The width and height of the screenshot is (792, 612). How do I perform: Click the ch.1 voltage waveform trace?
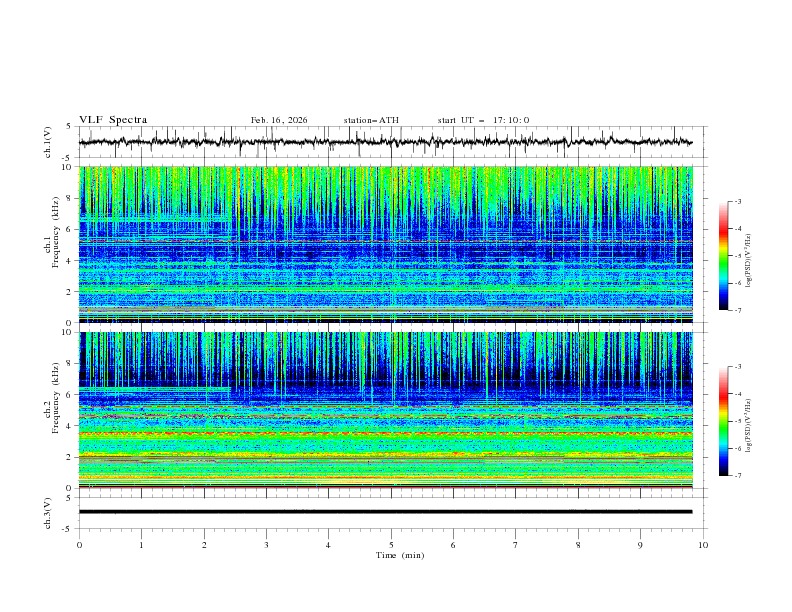click(385, 142)
